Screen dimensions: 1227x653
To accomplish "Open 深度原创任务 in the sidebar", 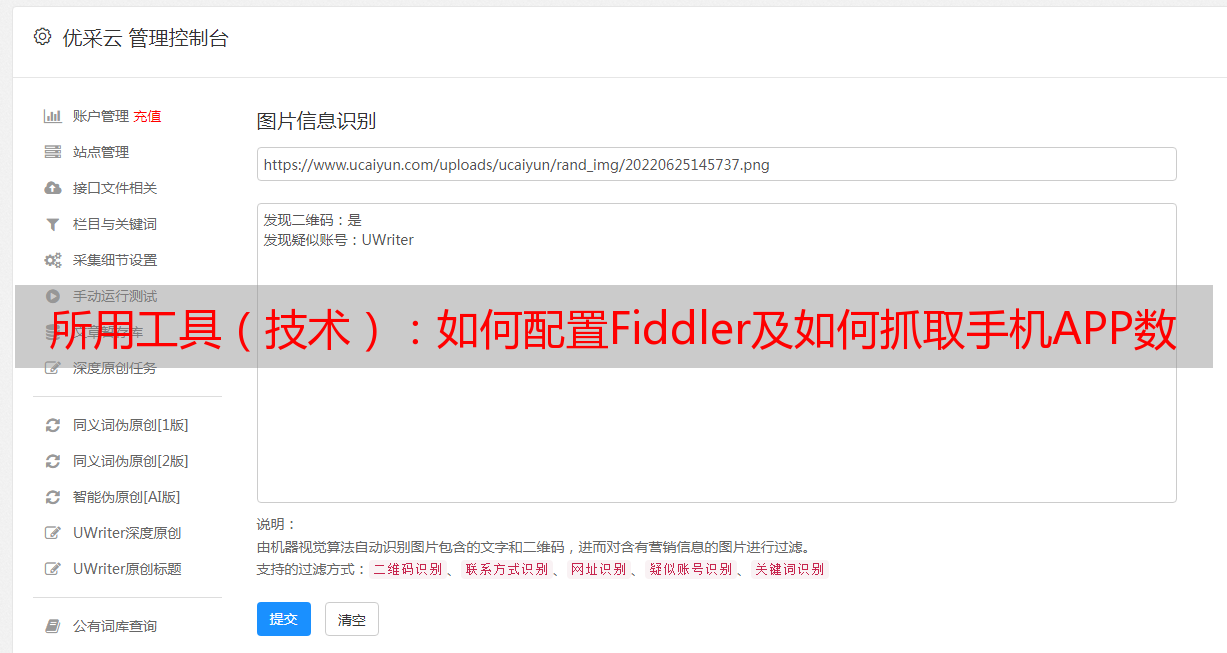I will [x=114, y=368].
